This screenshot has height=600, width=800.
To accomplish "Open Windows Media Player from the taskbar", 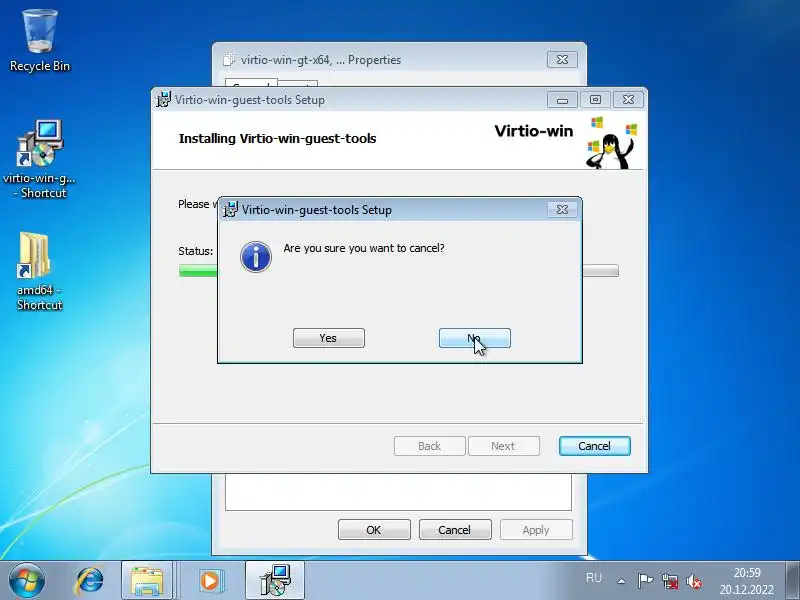I will pos(210,581).
